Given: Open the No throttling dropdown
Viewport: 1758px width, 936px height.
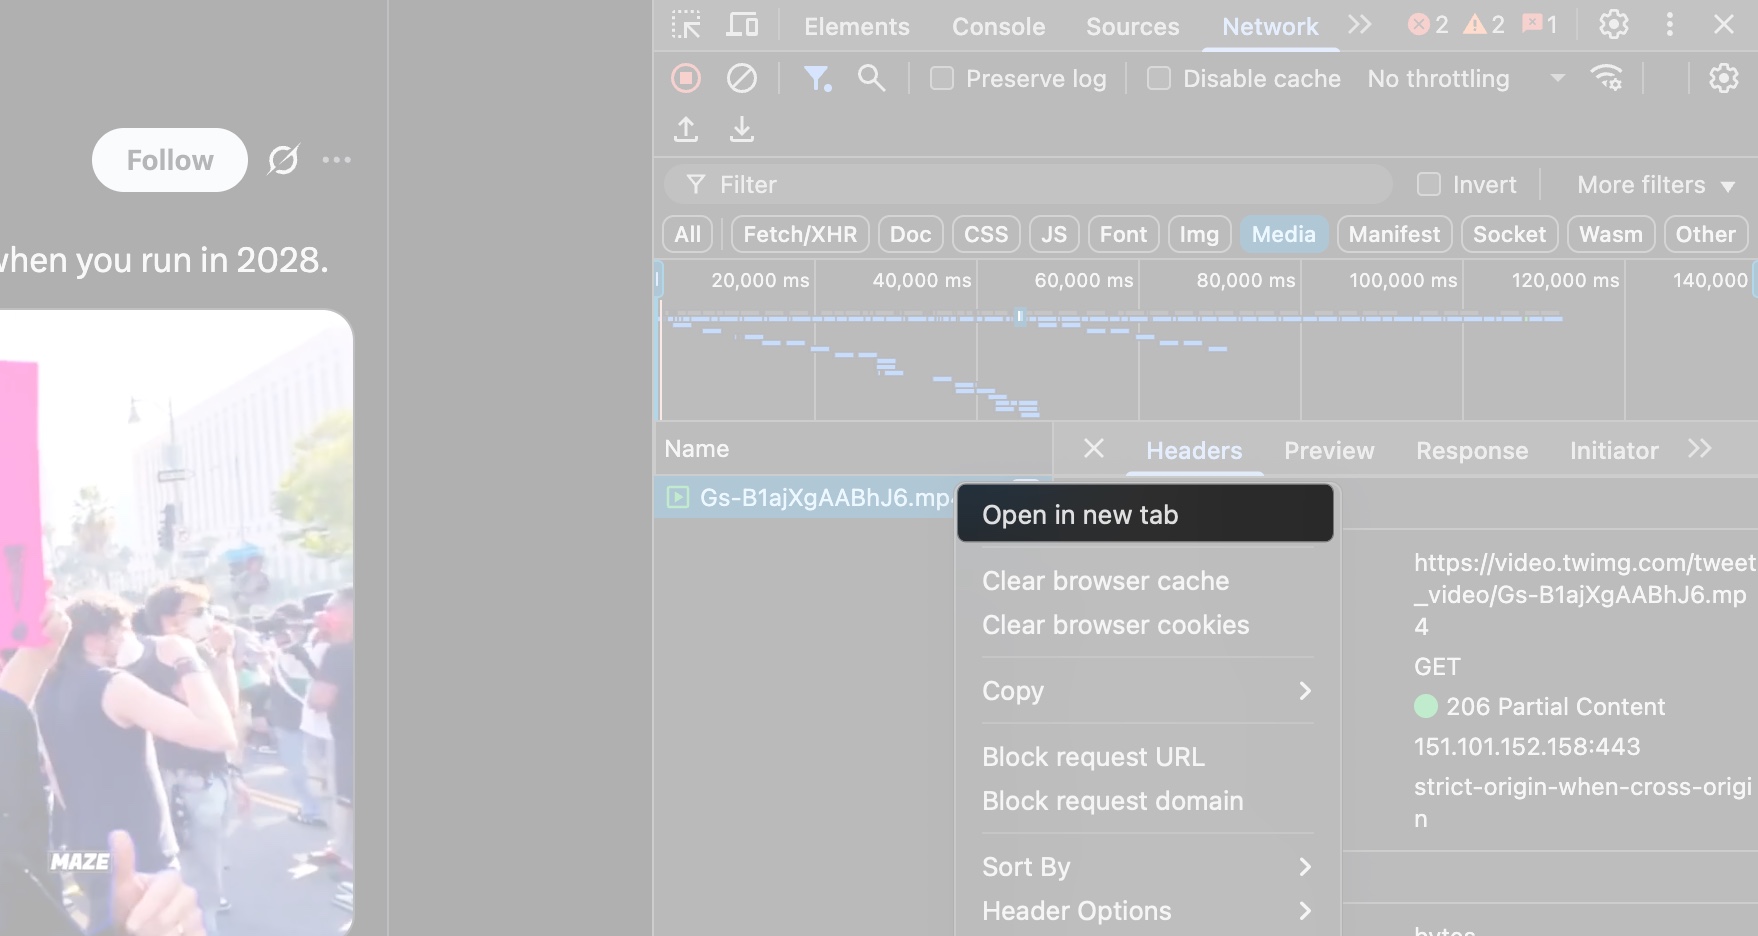Looking at the screenshot, I should click(1460, 78).
